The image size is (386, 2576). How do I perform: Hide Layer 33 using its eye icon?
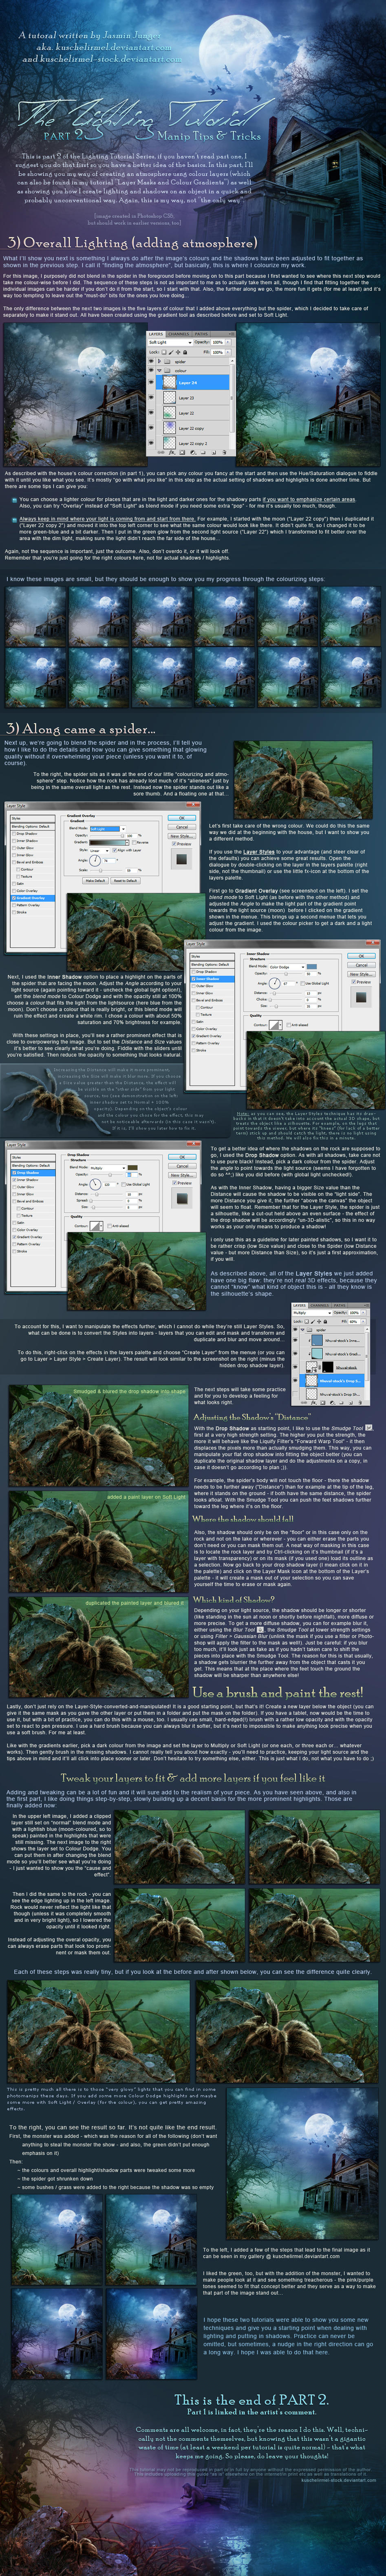tap(151, 397)
